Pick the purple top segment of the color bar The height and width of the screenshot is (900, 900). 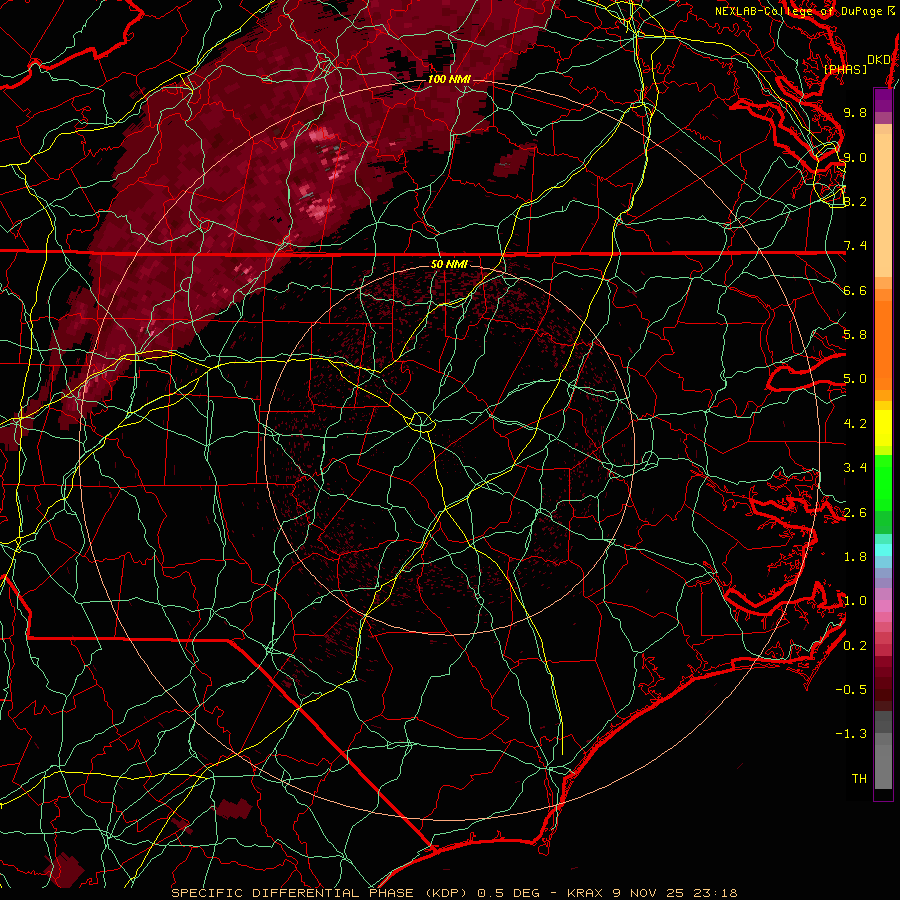[x=884, y=100]
